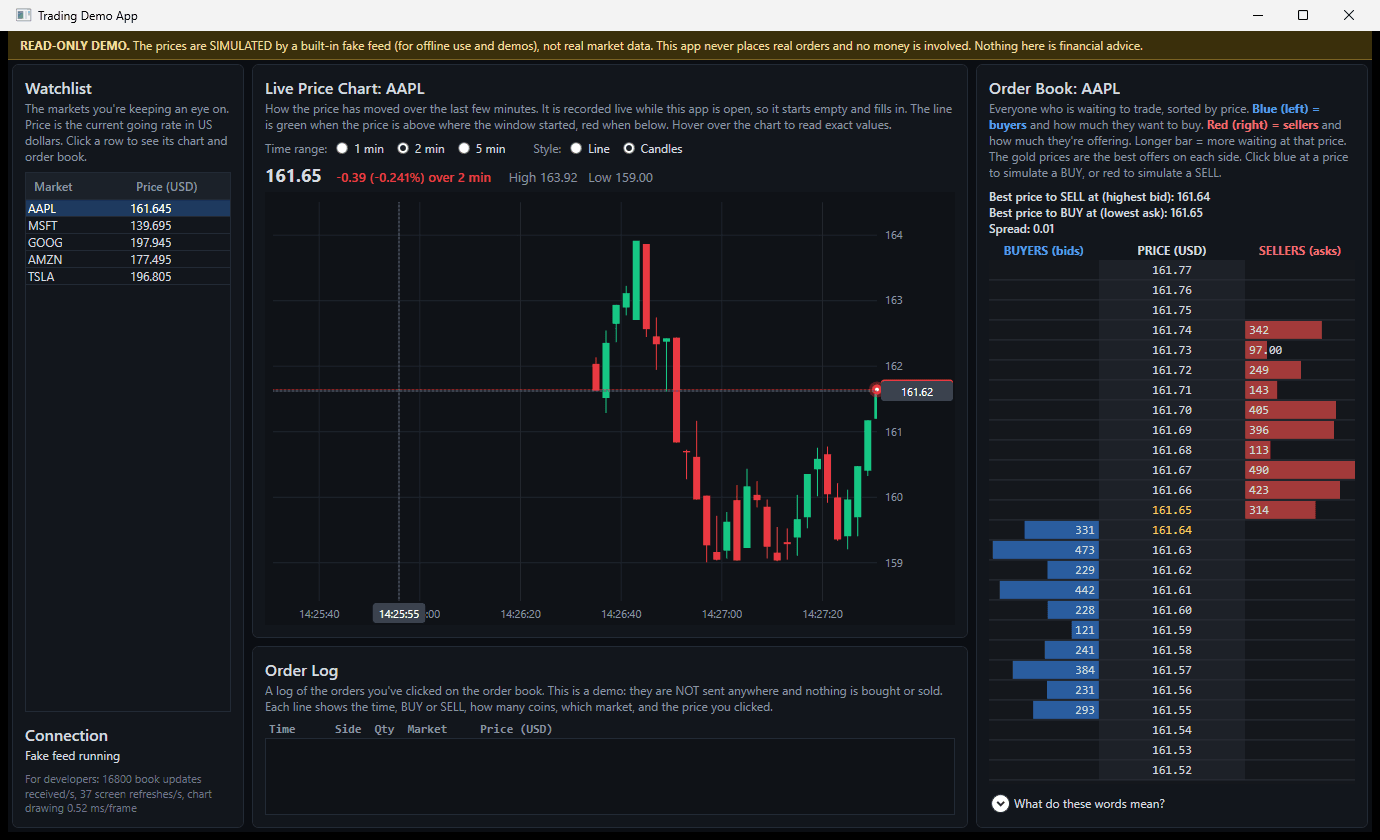Click the gold best ask price 161.65

[x=1172, y=510]
